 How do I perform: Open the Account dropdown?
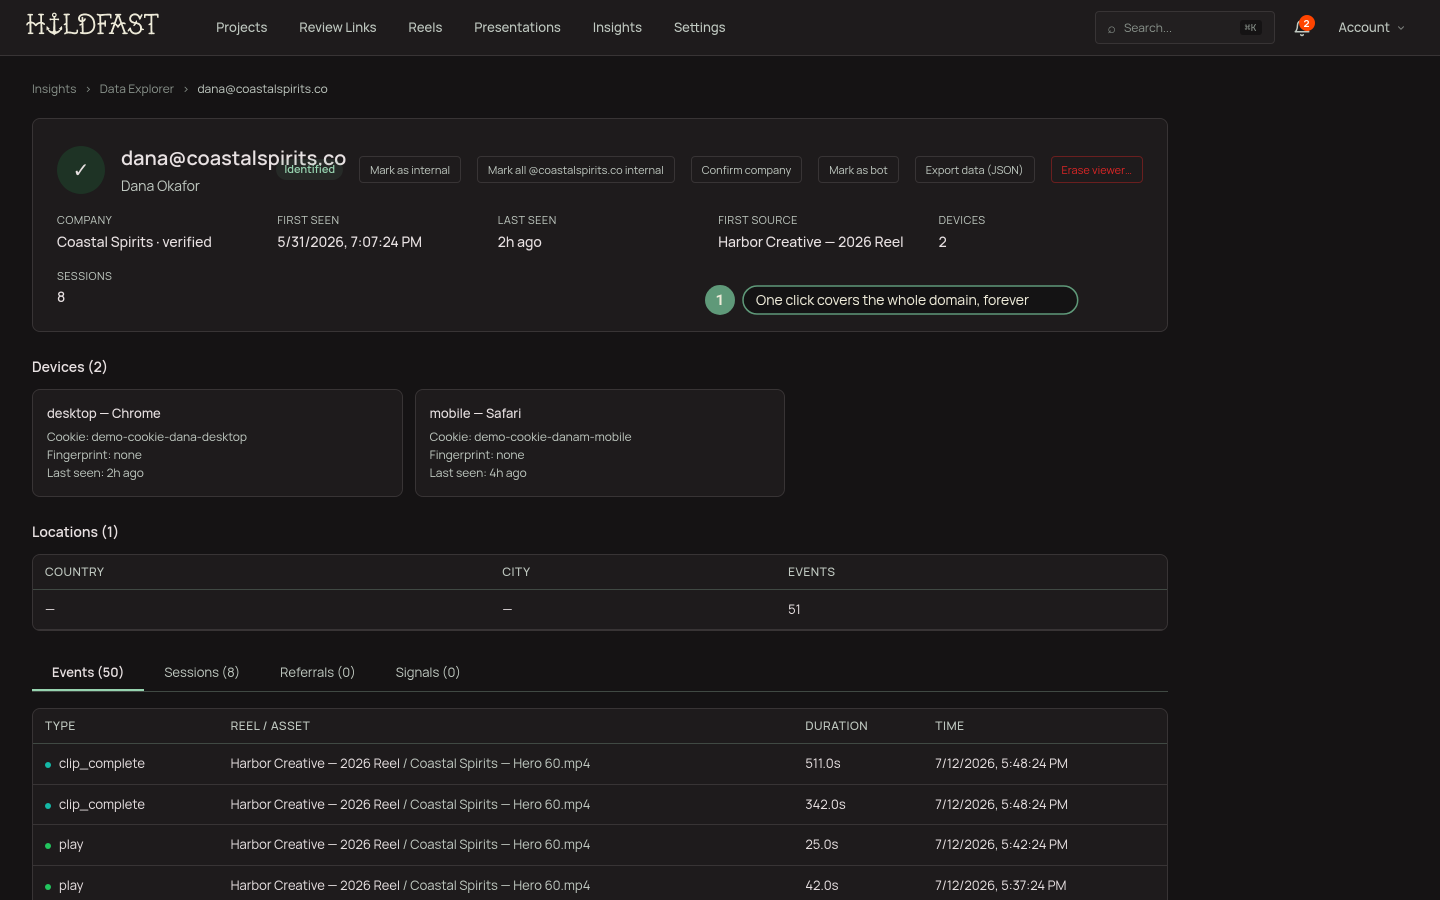click(x=1371, y=28)
